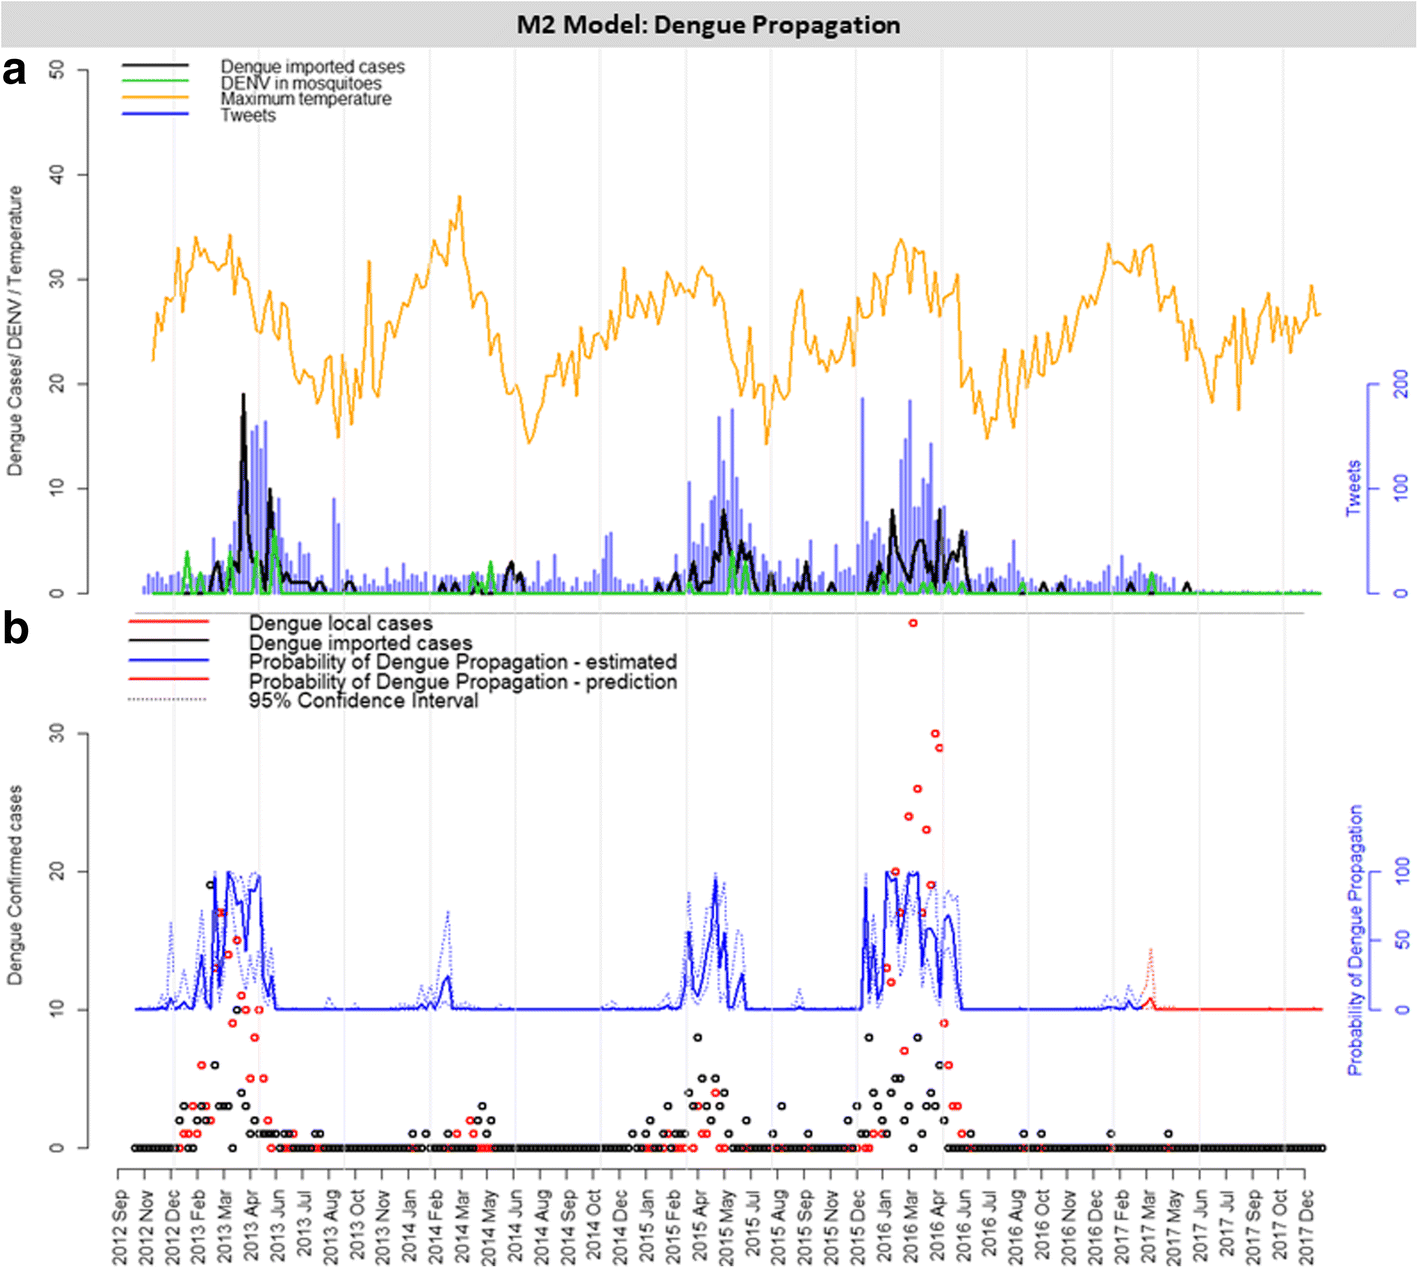Viewport: 1418px width, 1268px height.
Task: Click x-axis label "2017 May"
Action: [1174, 1228]
